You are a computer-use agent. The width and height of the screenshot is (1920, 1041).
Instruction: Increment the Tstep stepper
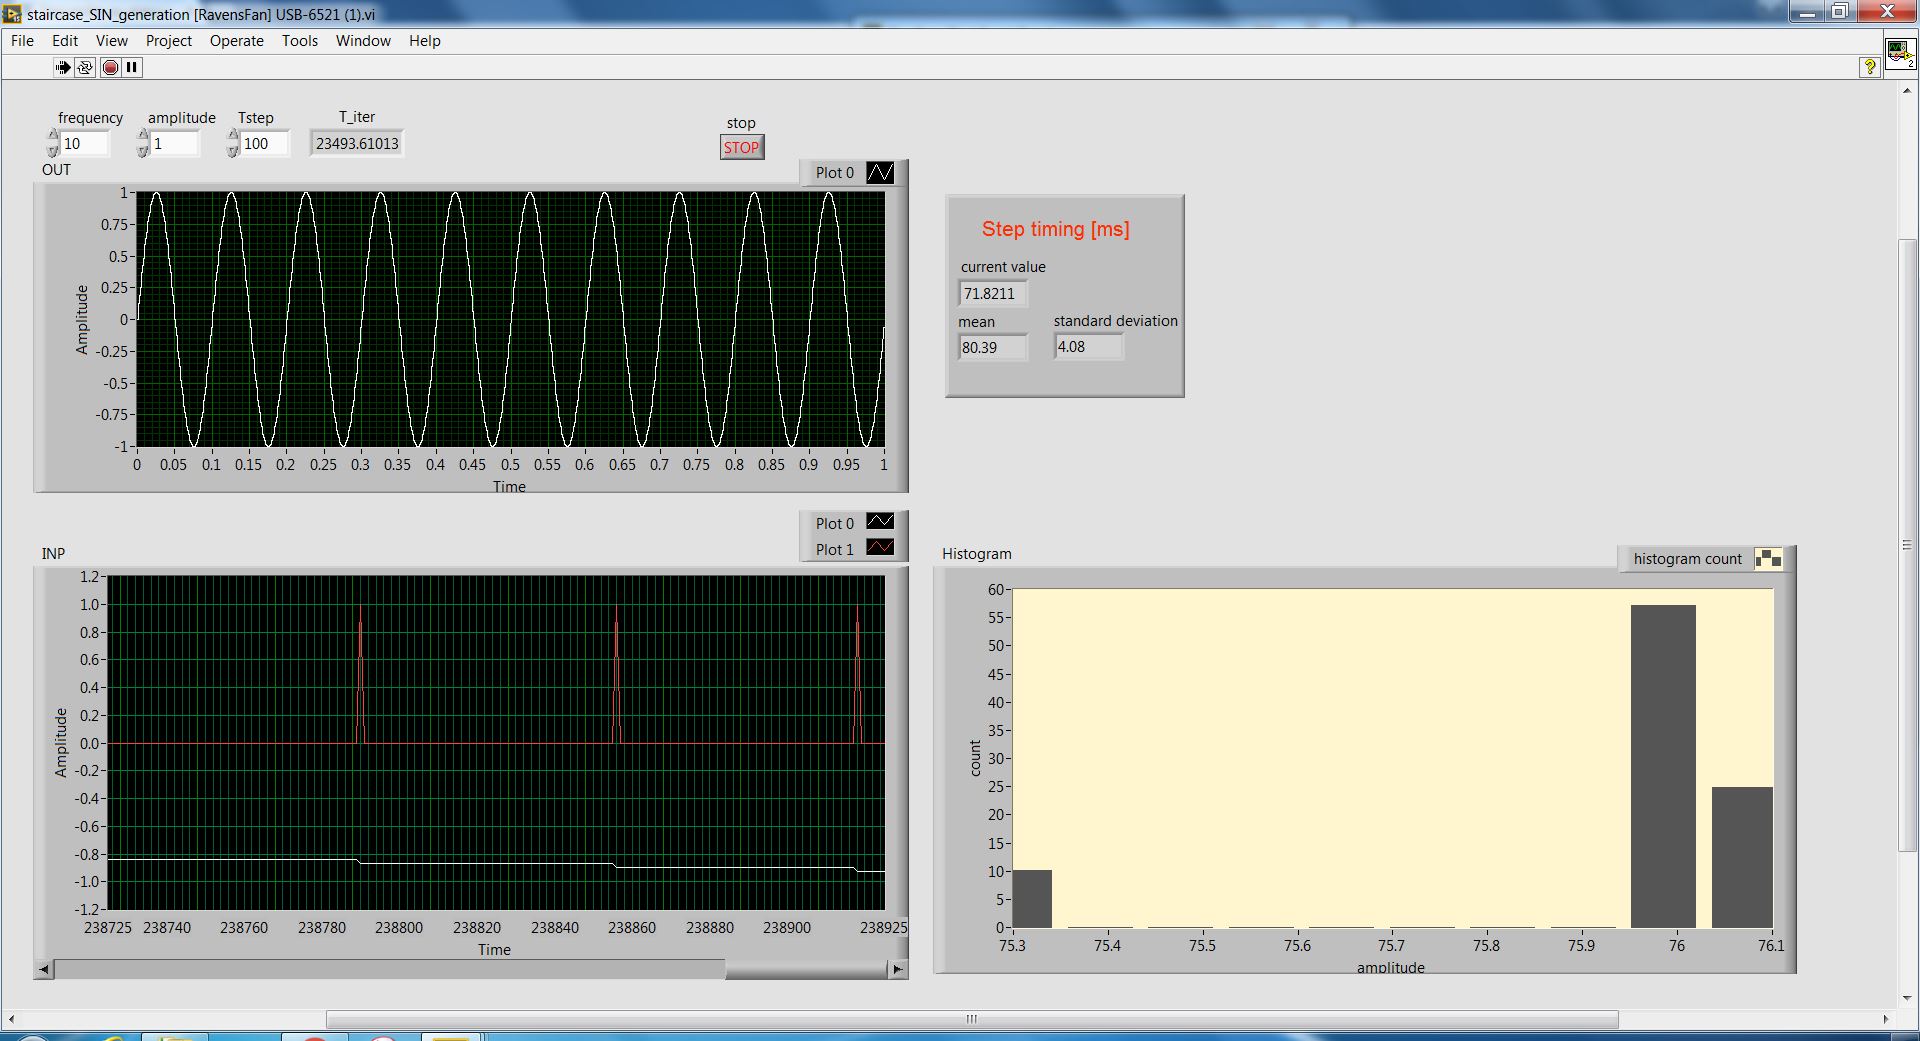[x=233, y=136]
